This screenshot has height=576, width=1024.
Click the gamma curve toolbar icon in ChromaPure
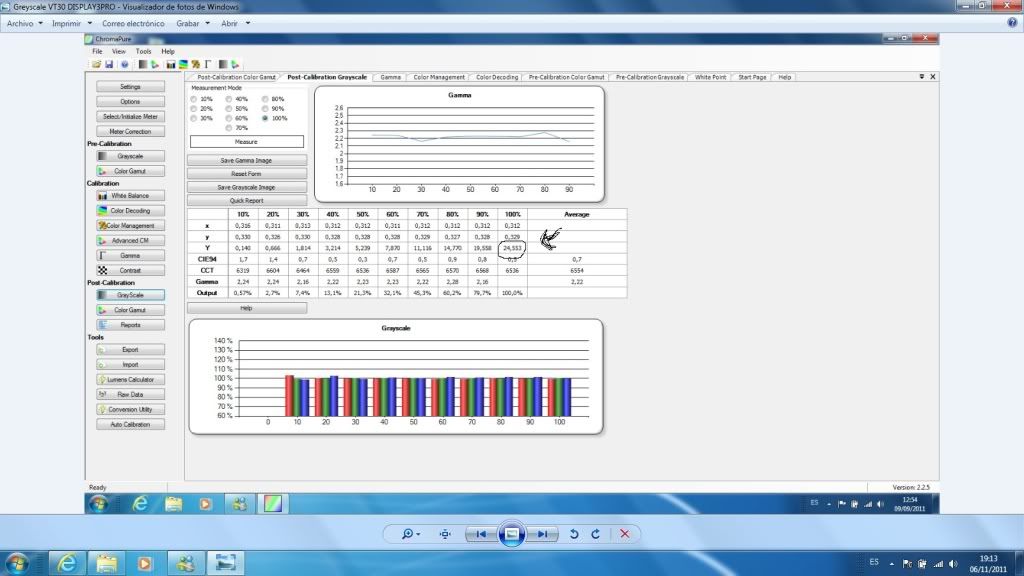coord(208,65)
